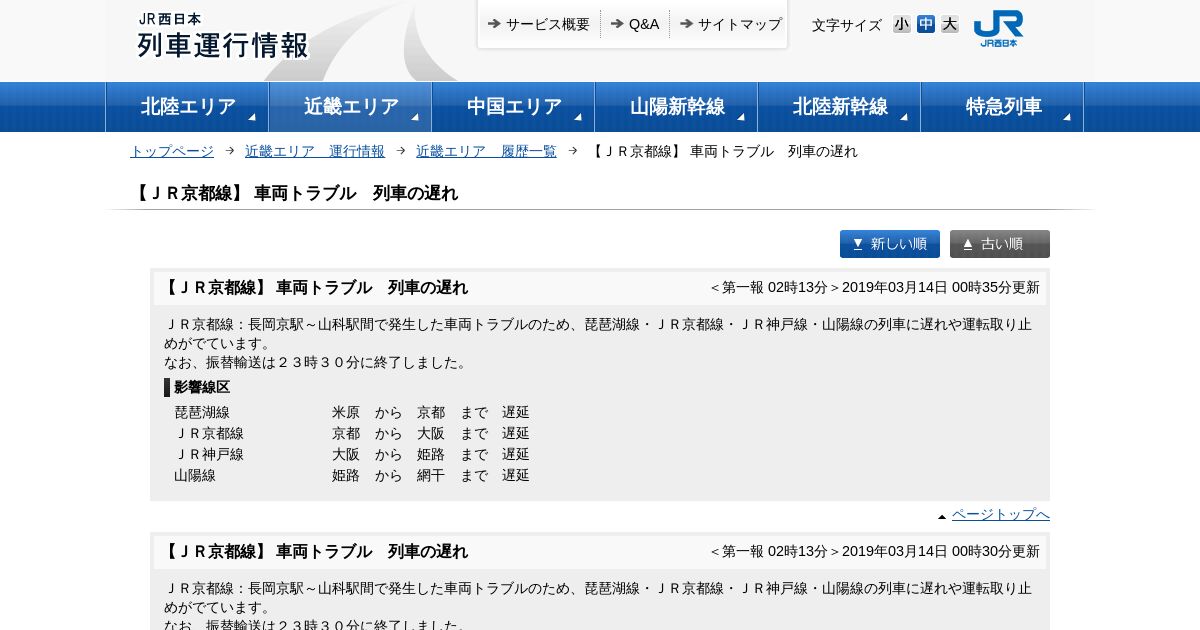Image resolution: width=1200 pixels, height=630 pixels.
Task: Click the 姫路 から 網干 まで 遅延 cell
Action: point(431,475)
